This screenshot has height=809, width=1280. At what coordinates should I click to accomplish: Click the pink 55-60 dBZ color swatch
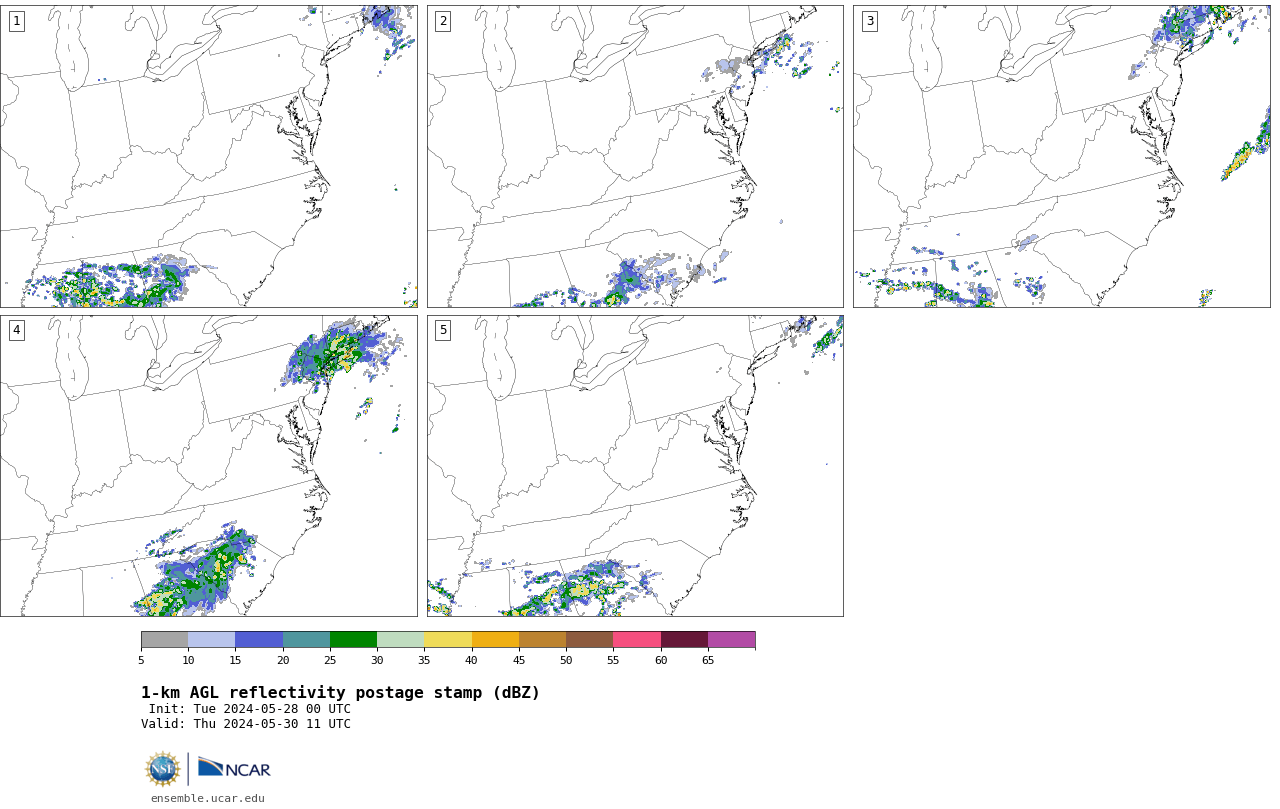[637, 640]
